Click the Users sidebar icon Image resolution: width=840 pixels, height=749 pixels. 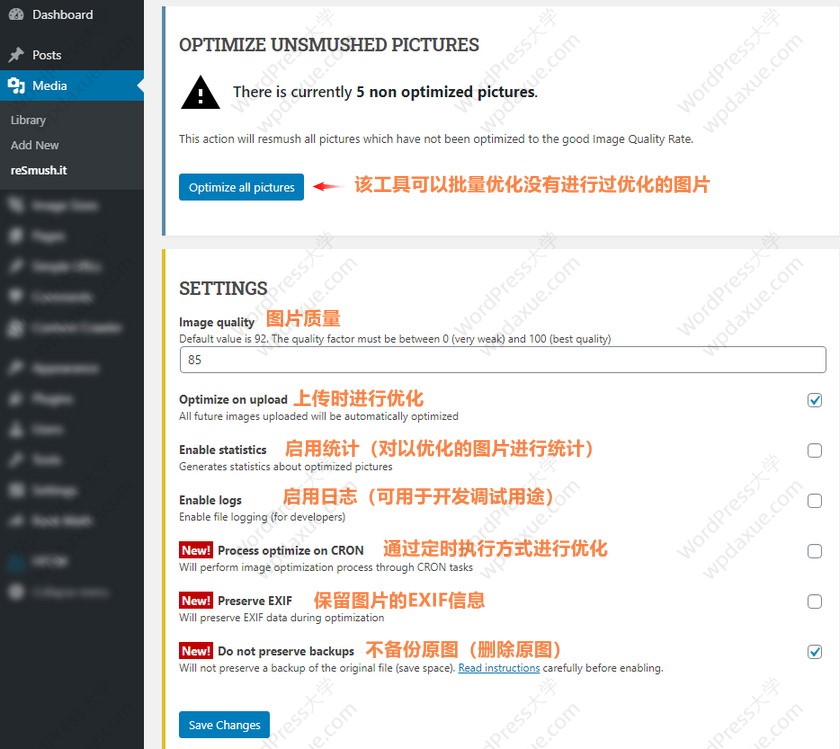16,429
